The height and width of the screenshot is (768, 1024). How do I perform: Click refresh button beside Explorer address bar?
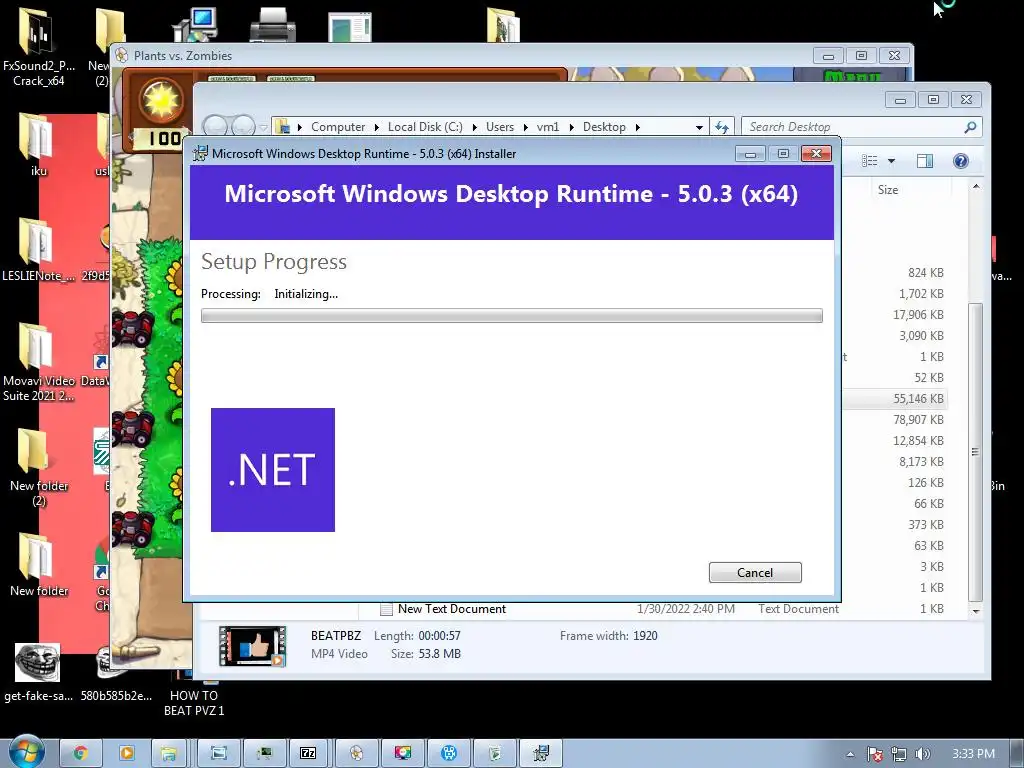(722, 127)
